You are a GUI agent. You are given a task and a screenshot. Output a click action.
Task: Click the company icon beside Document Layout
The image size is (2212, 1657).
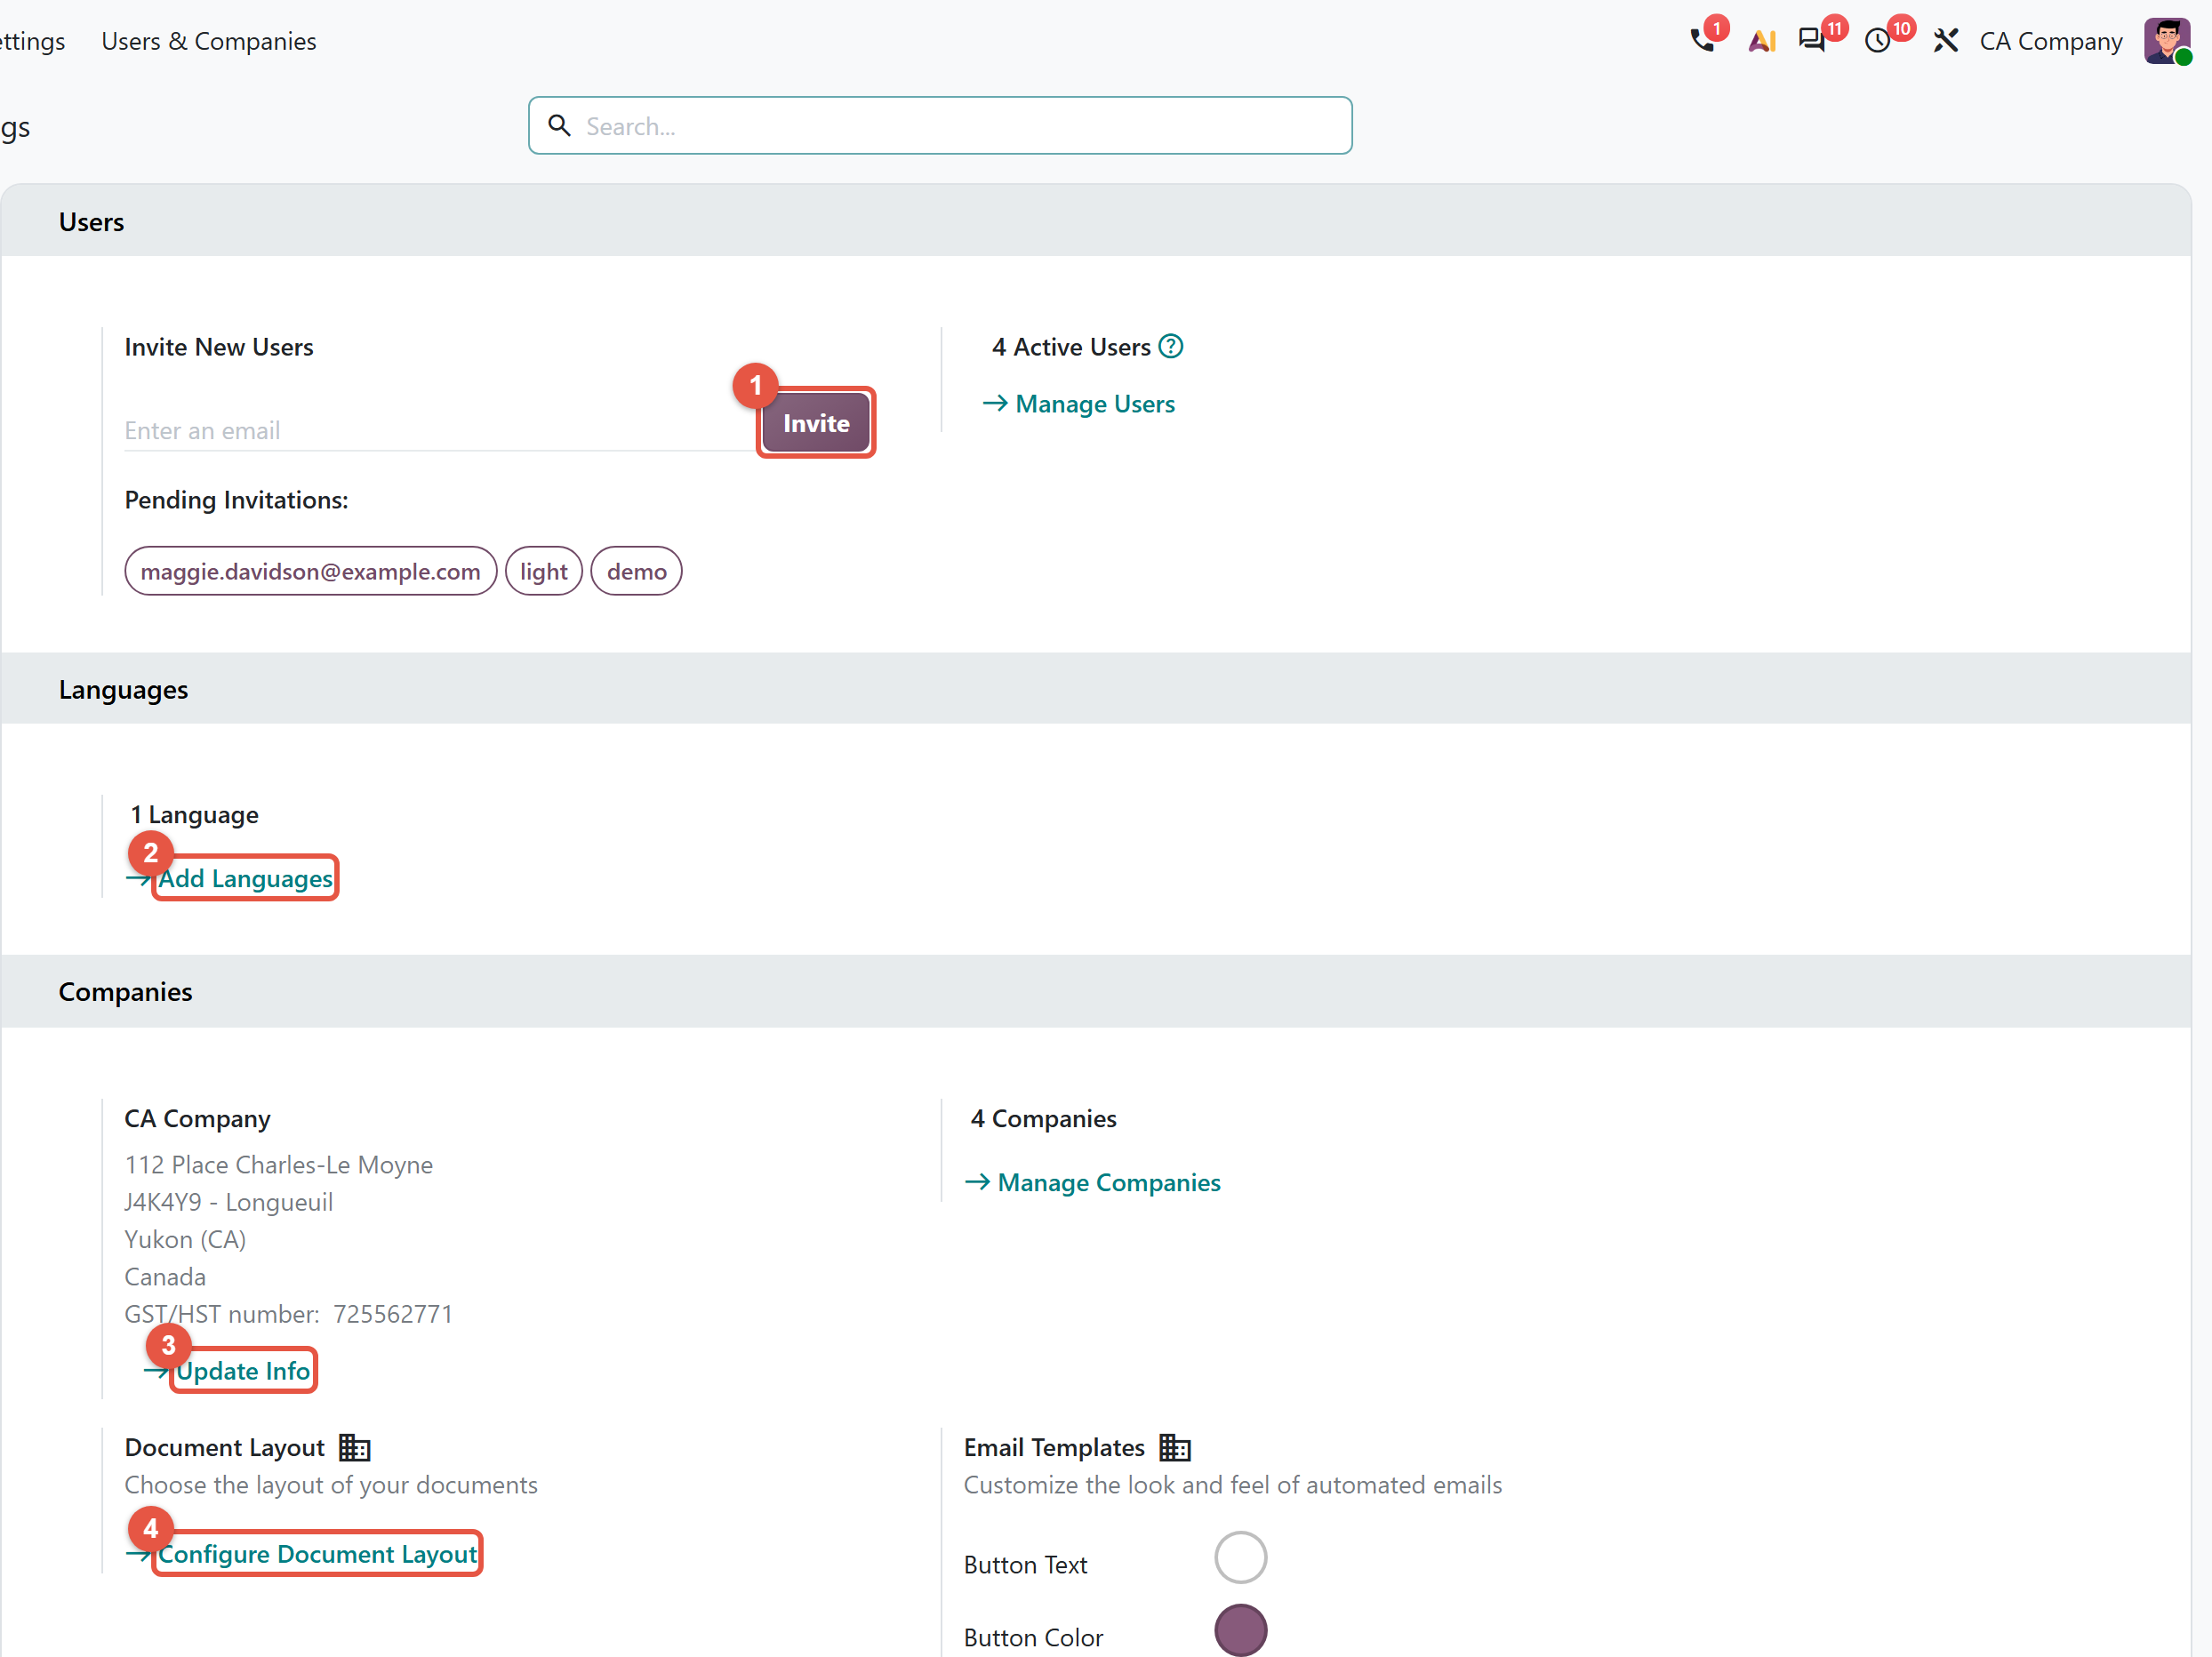coord(355,1447)
